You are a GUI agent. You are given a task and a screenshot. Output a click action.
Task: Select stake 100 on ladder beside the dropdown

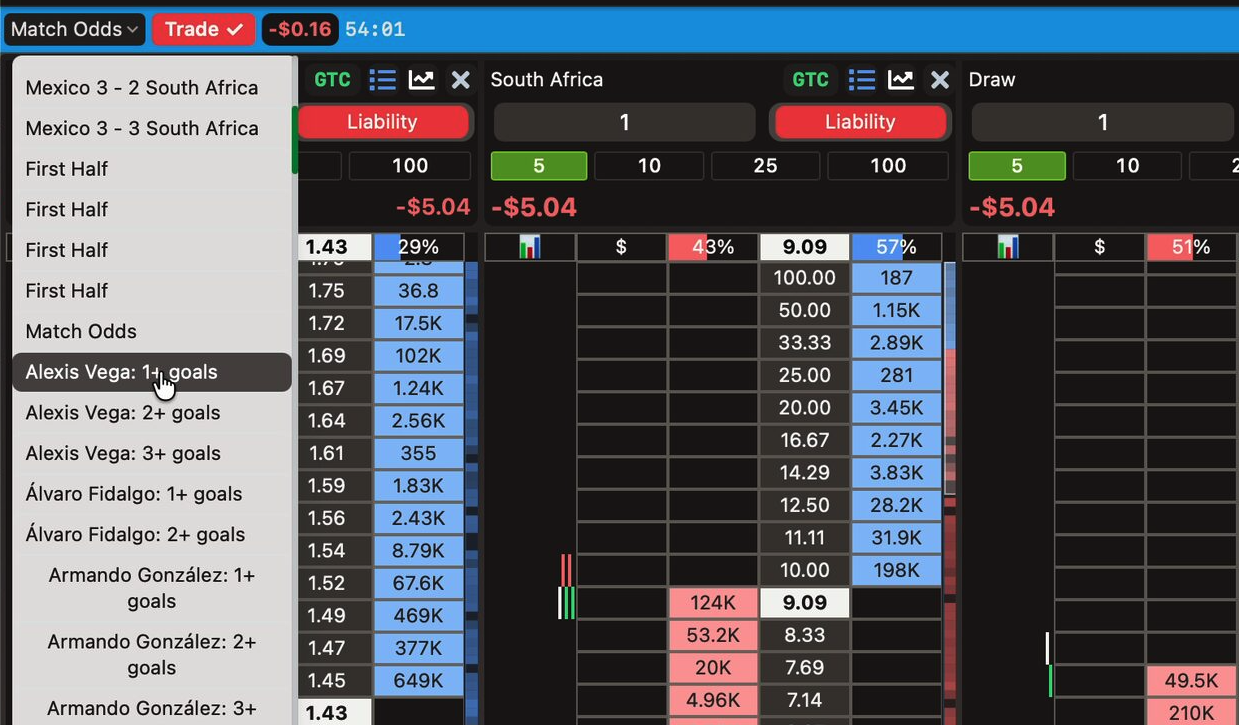click(410, 166)
